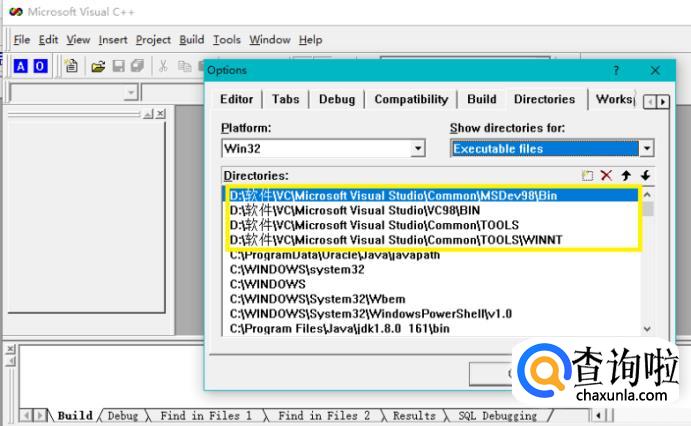Image resolution: width=691 pixels, height=426 pixels.
Task: Add new directory entry icon
Action: [587, 176]
